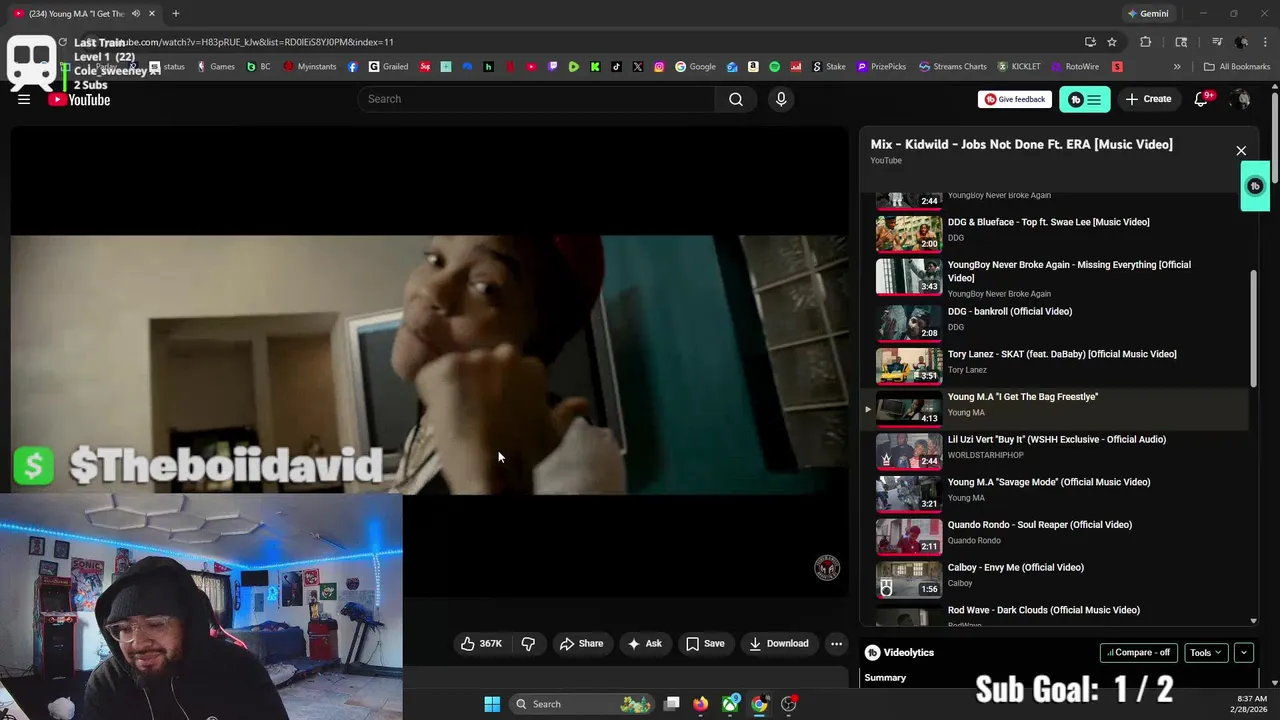1280x720 pixels.
Task: Show more bookmarks with the chevron
Action: (1177, 67)
